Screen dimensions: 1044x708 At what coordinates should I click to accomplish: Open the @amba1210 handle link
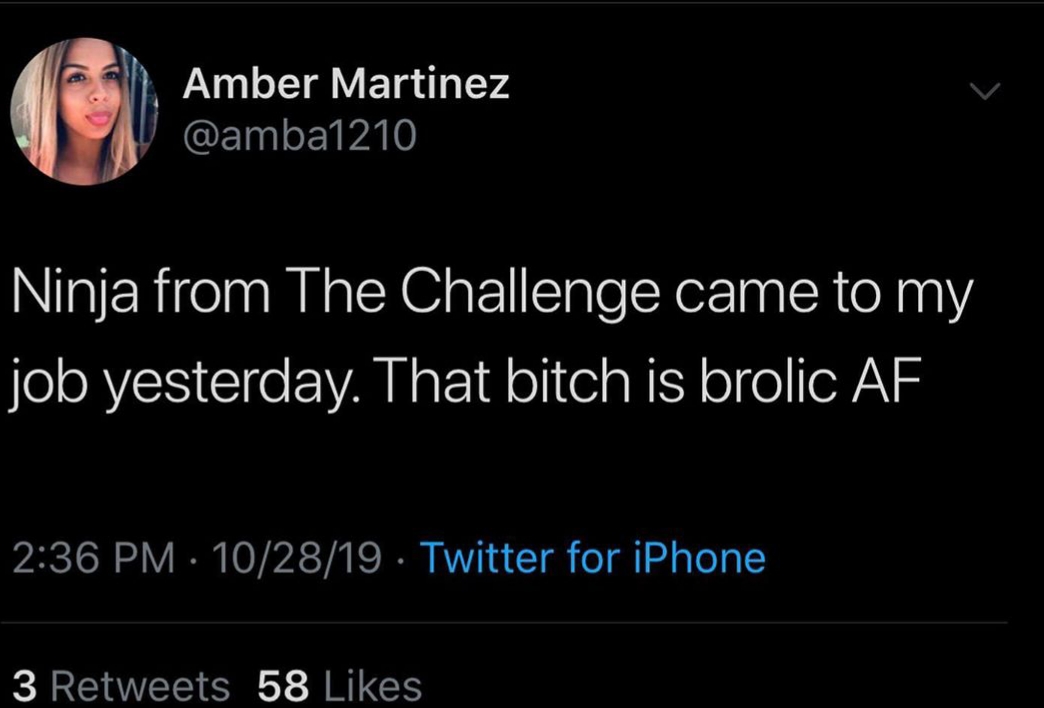(300, 135)
